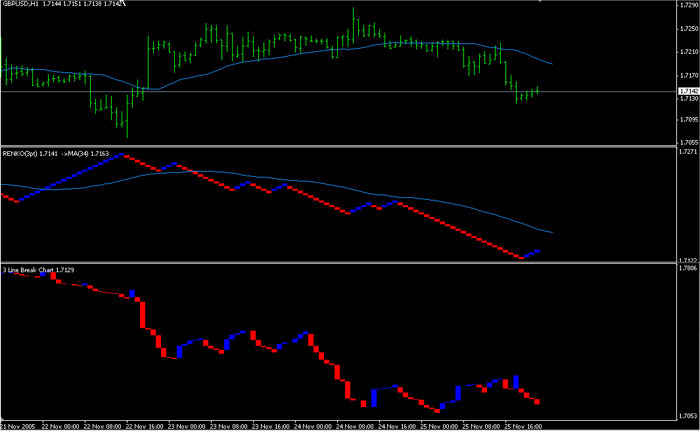Click the 1.7053 Line Break scale label
The height and width of the screenshot is (432, 700).
click(x=688, y=416)
